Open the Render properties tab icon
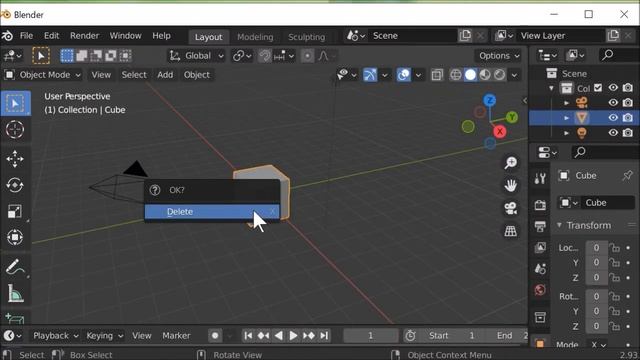640x360 pixels. pos(540,205)
